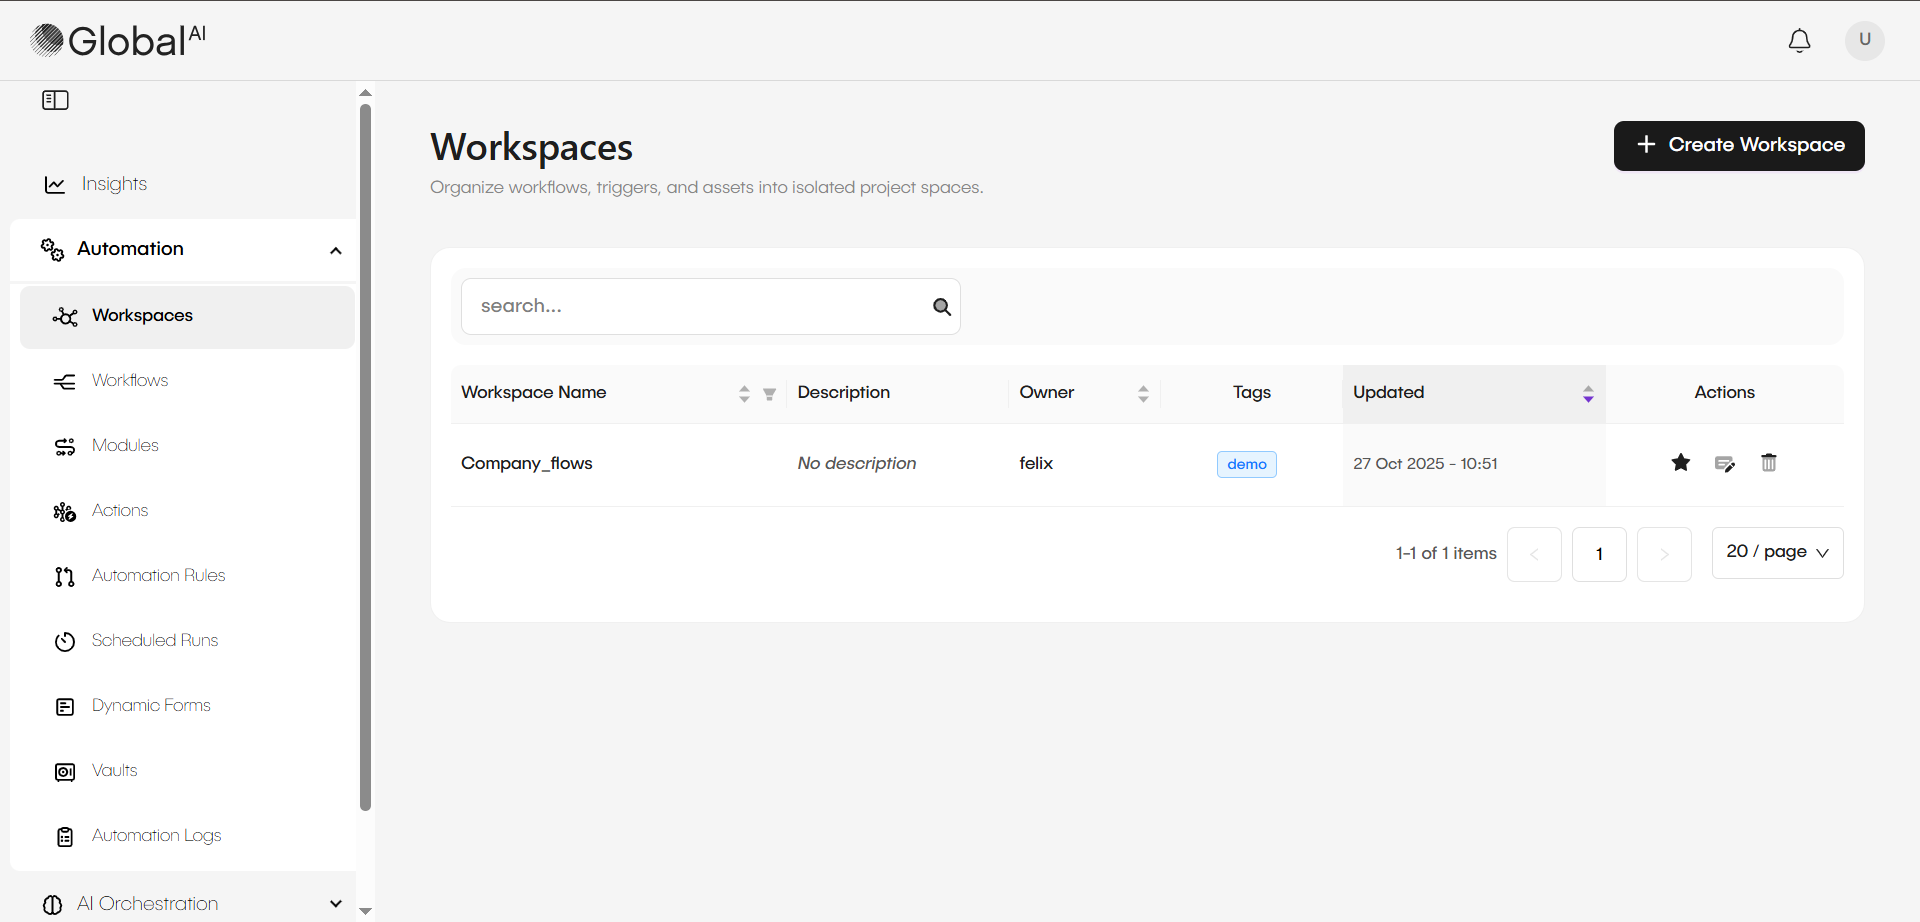Open the filter icon on Workspace Name
This screenshot has width=1920, height=922.
tap(769, 394)
